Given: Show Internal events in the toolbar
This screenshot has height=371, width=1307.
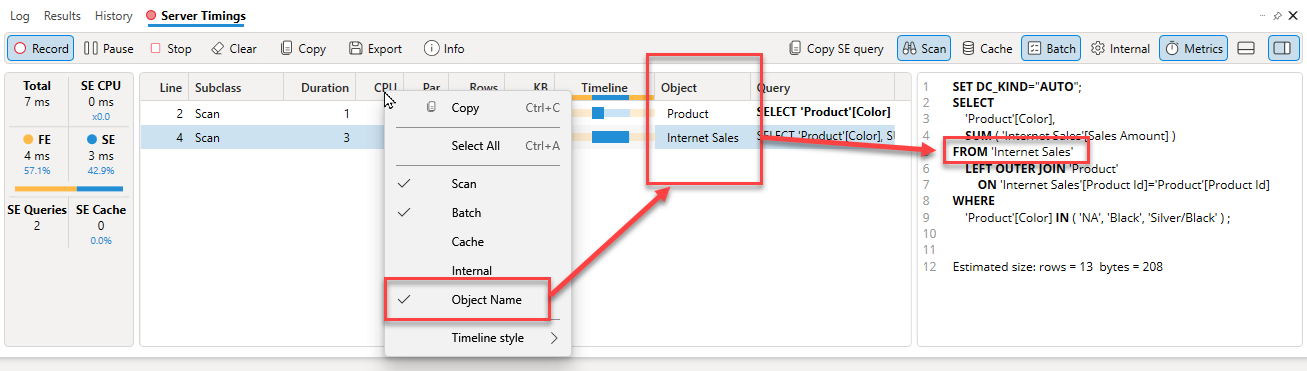Looking at the screenshot, I should click(1120, 48).
